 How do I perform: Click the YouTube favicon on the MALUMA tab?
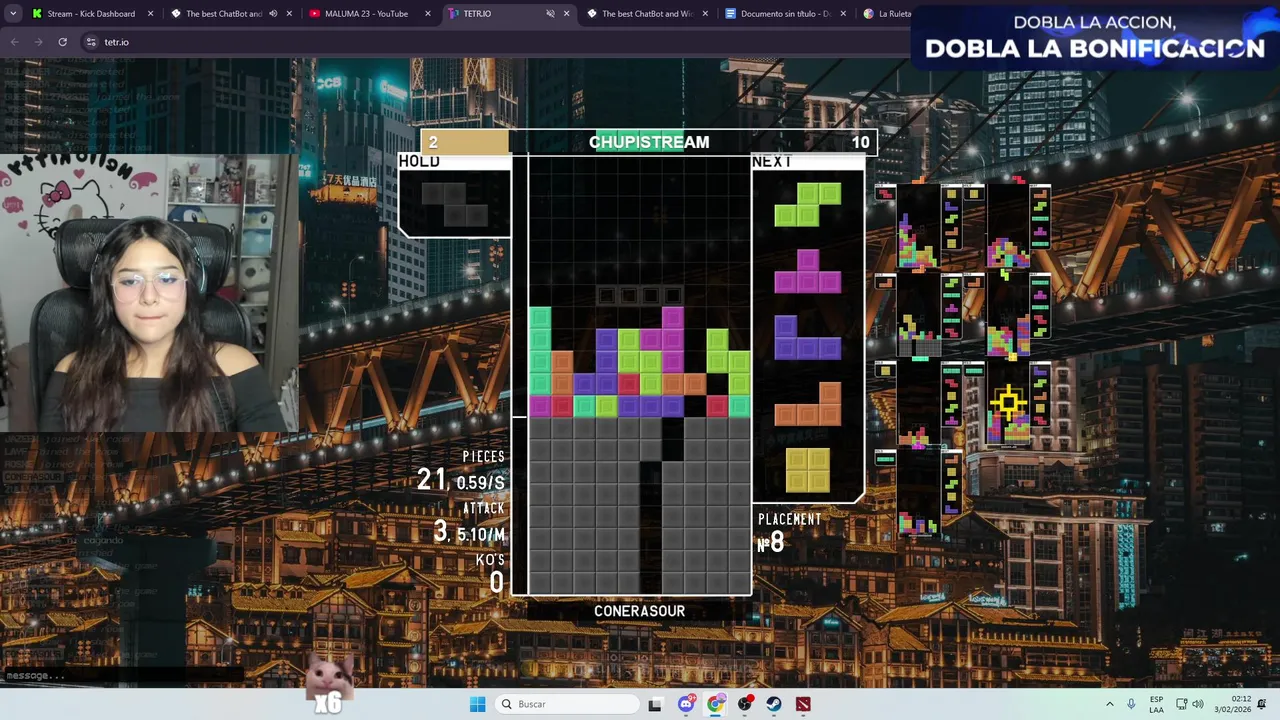point(314,14)
